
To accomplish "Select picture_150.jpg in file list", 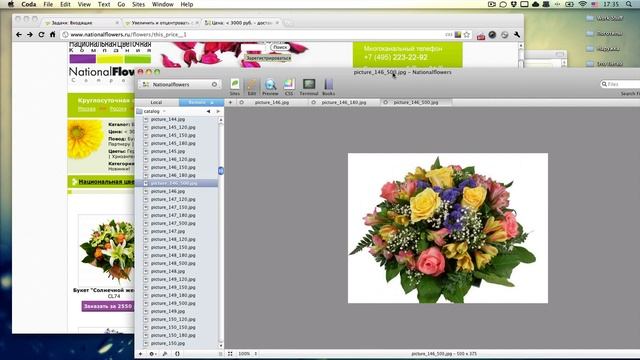I will pos(168,343).
